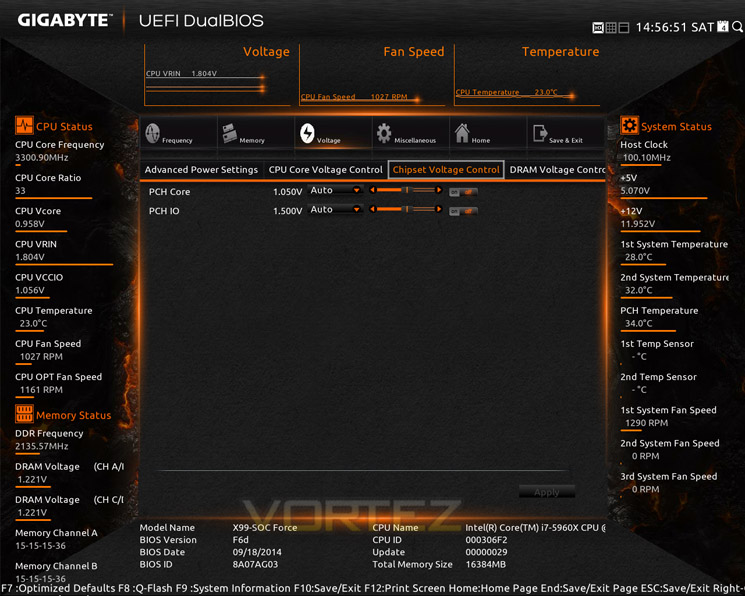Image resolution: width=745 pixels, height=596 pixels.
Task: Switch to HD display mode icon
Action: pyautogui.click(x=598, y=28)
